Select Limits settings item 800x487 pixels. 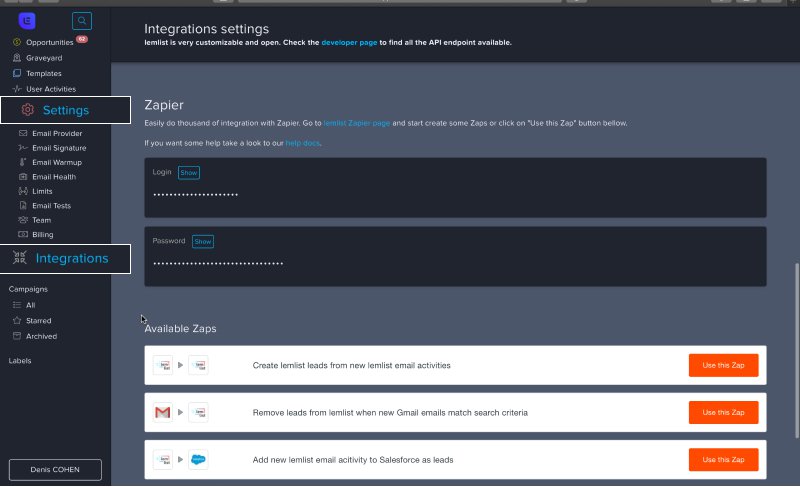42,191
